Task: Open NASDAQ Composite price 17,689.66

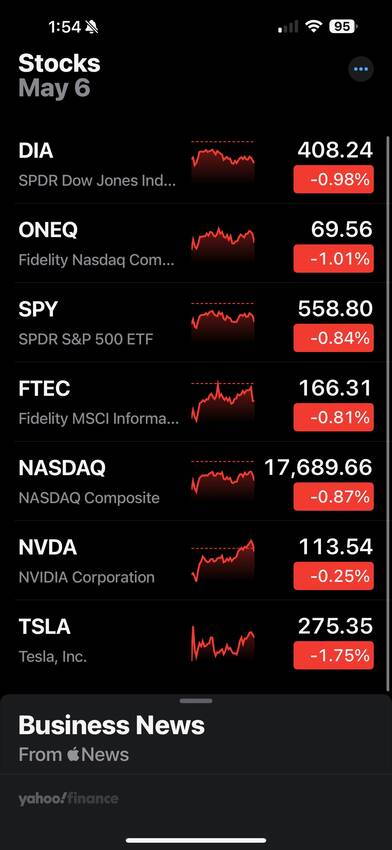Action: (318, 467)
